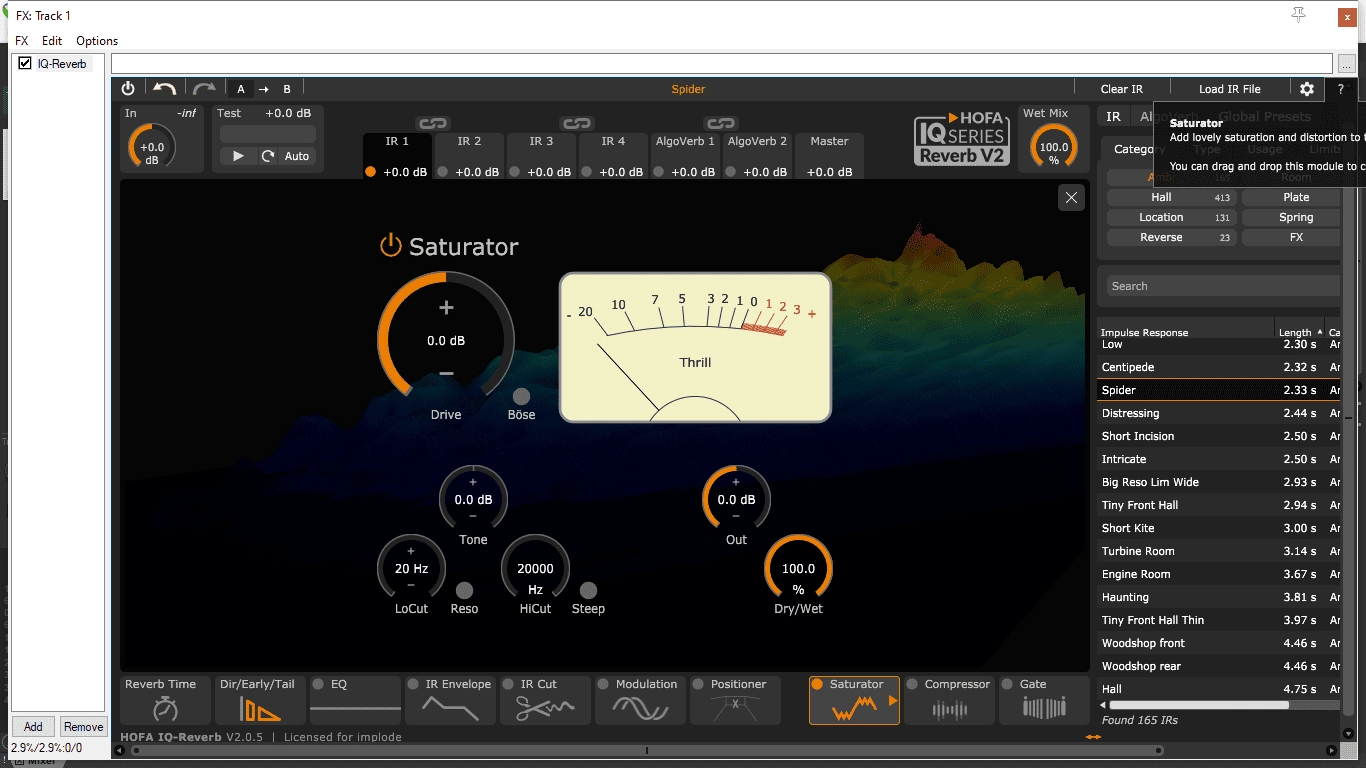Click the link icon between IR 3 and IR 4

coord(576,123)
